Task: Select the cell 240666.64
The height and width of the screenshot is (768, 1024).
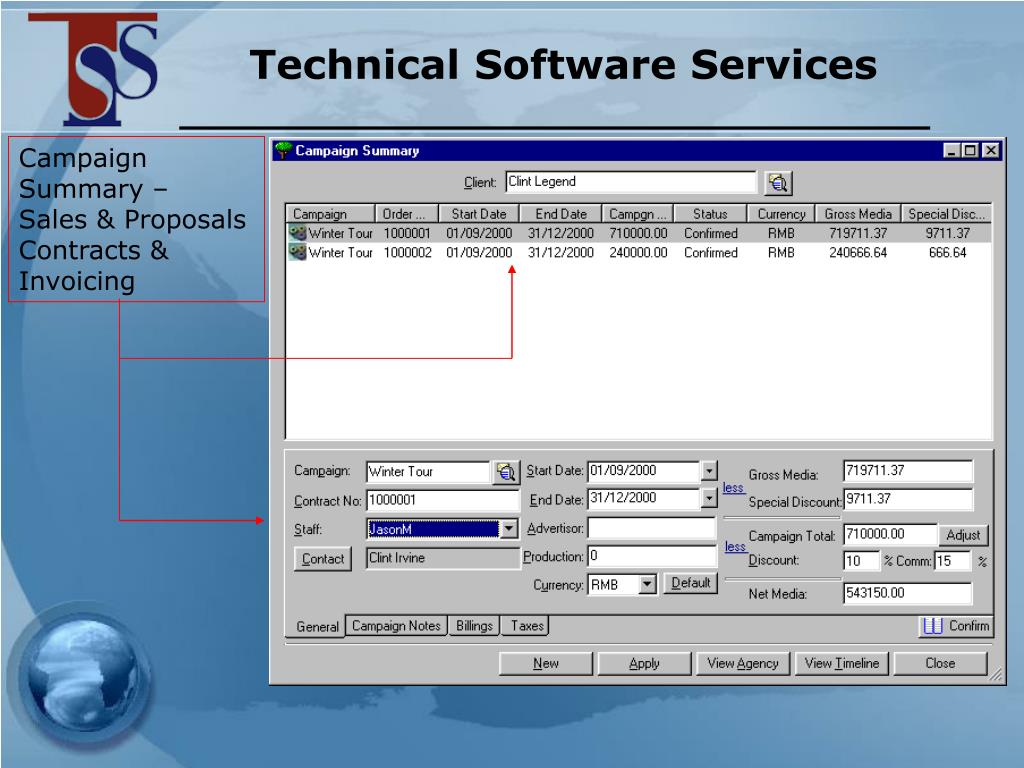Action: [858, 253]
